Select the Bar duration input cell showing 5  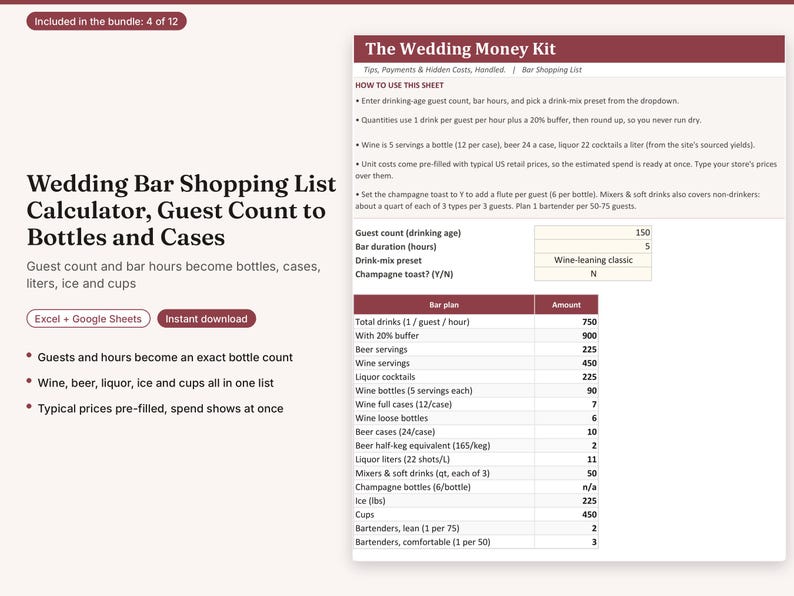(x=593, y=246)
